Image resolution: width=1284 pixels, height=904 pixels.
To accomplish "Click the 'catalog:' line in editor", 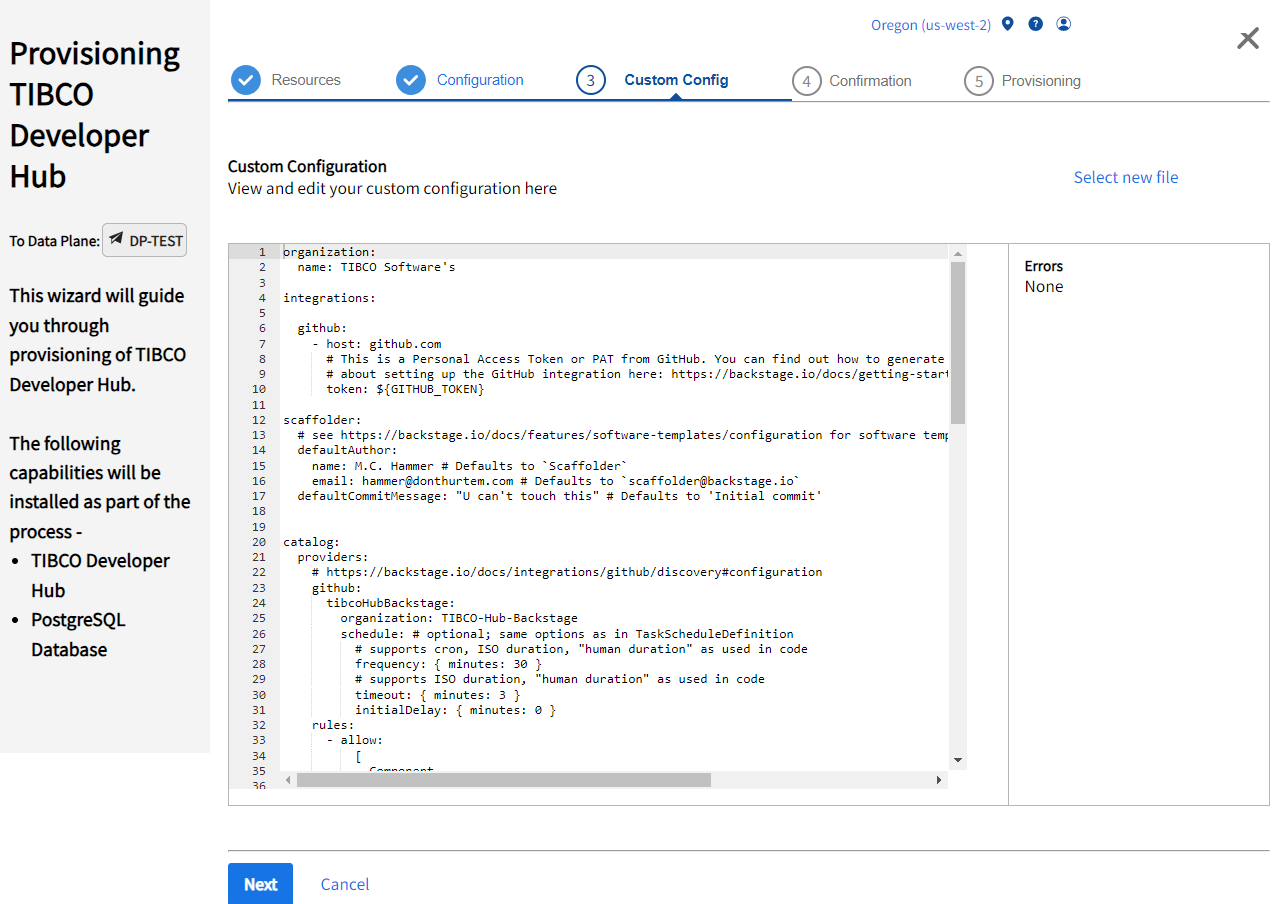I will (311, 542).
